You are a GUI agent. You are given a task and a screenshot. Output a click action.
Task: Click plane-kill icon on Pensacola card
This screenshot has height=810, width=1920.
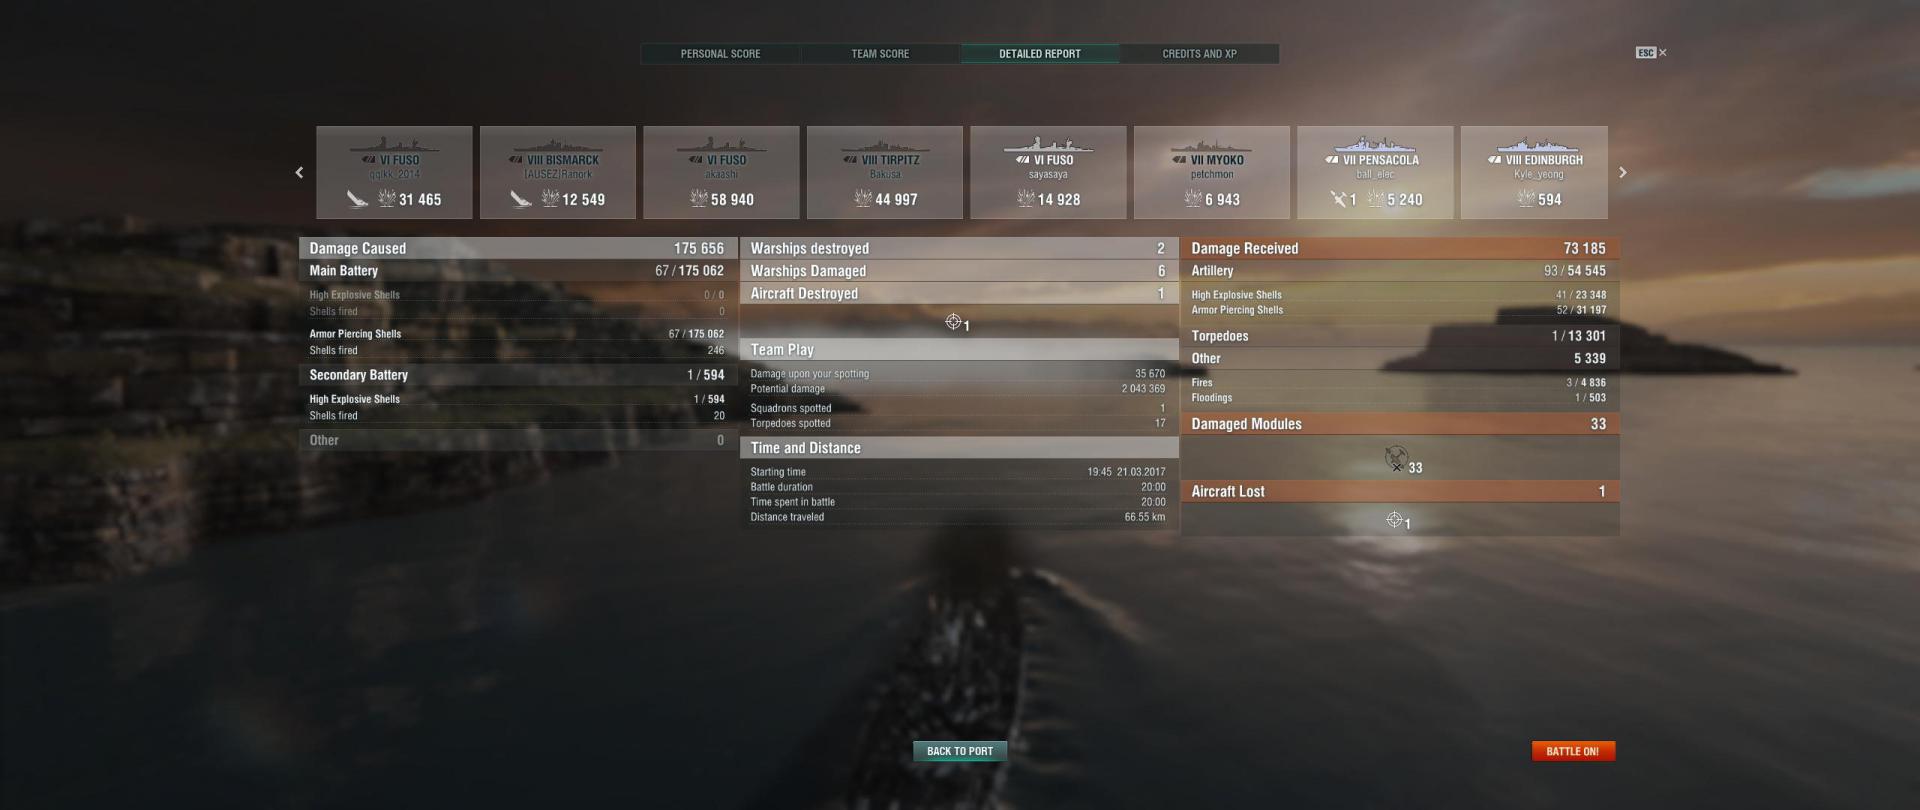[x=1338, y=199]
